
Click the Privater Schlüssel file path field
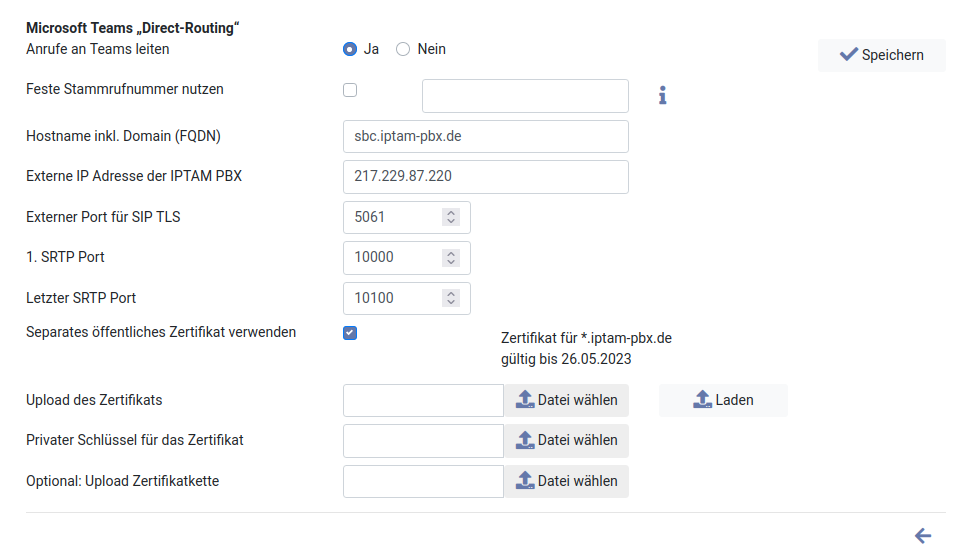(x=423, y=440)
